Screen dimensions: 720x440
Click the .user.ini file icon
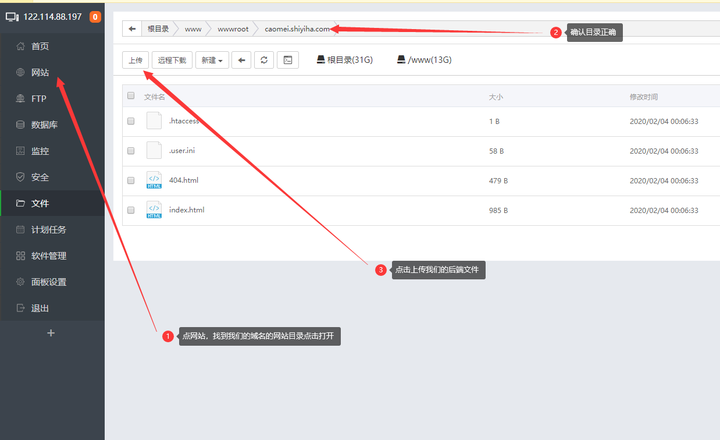pos(154,150)
